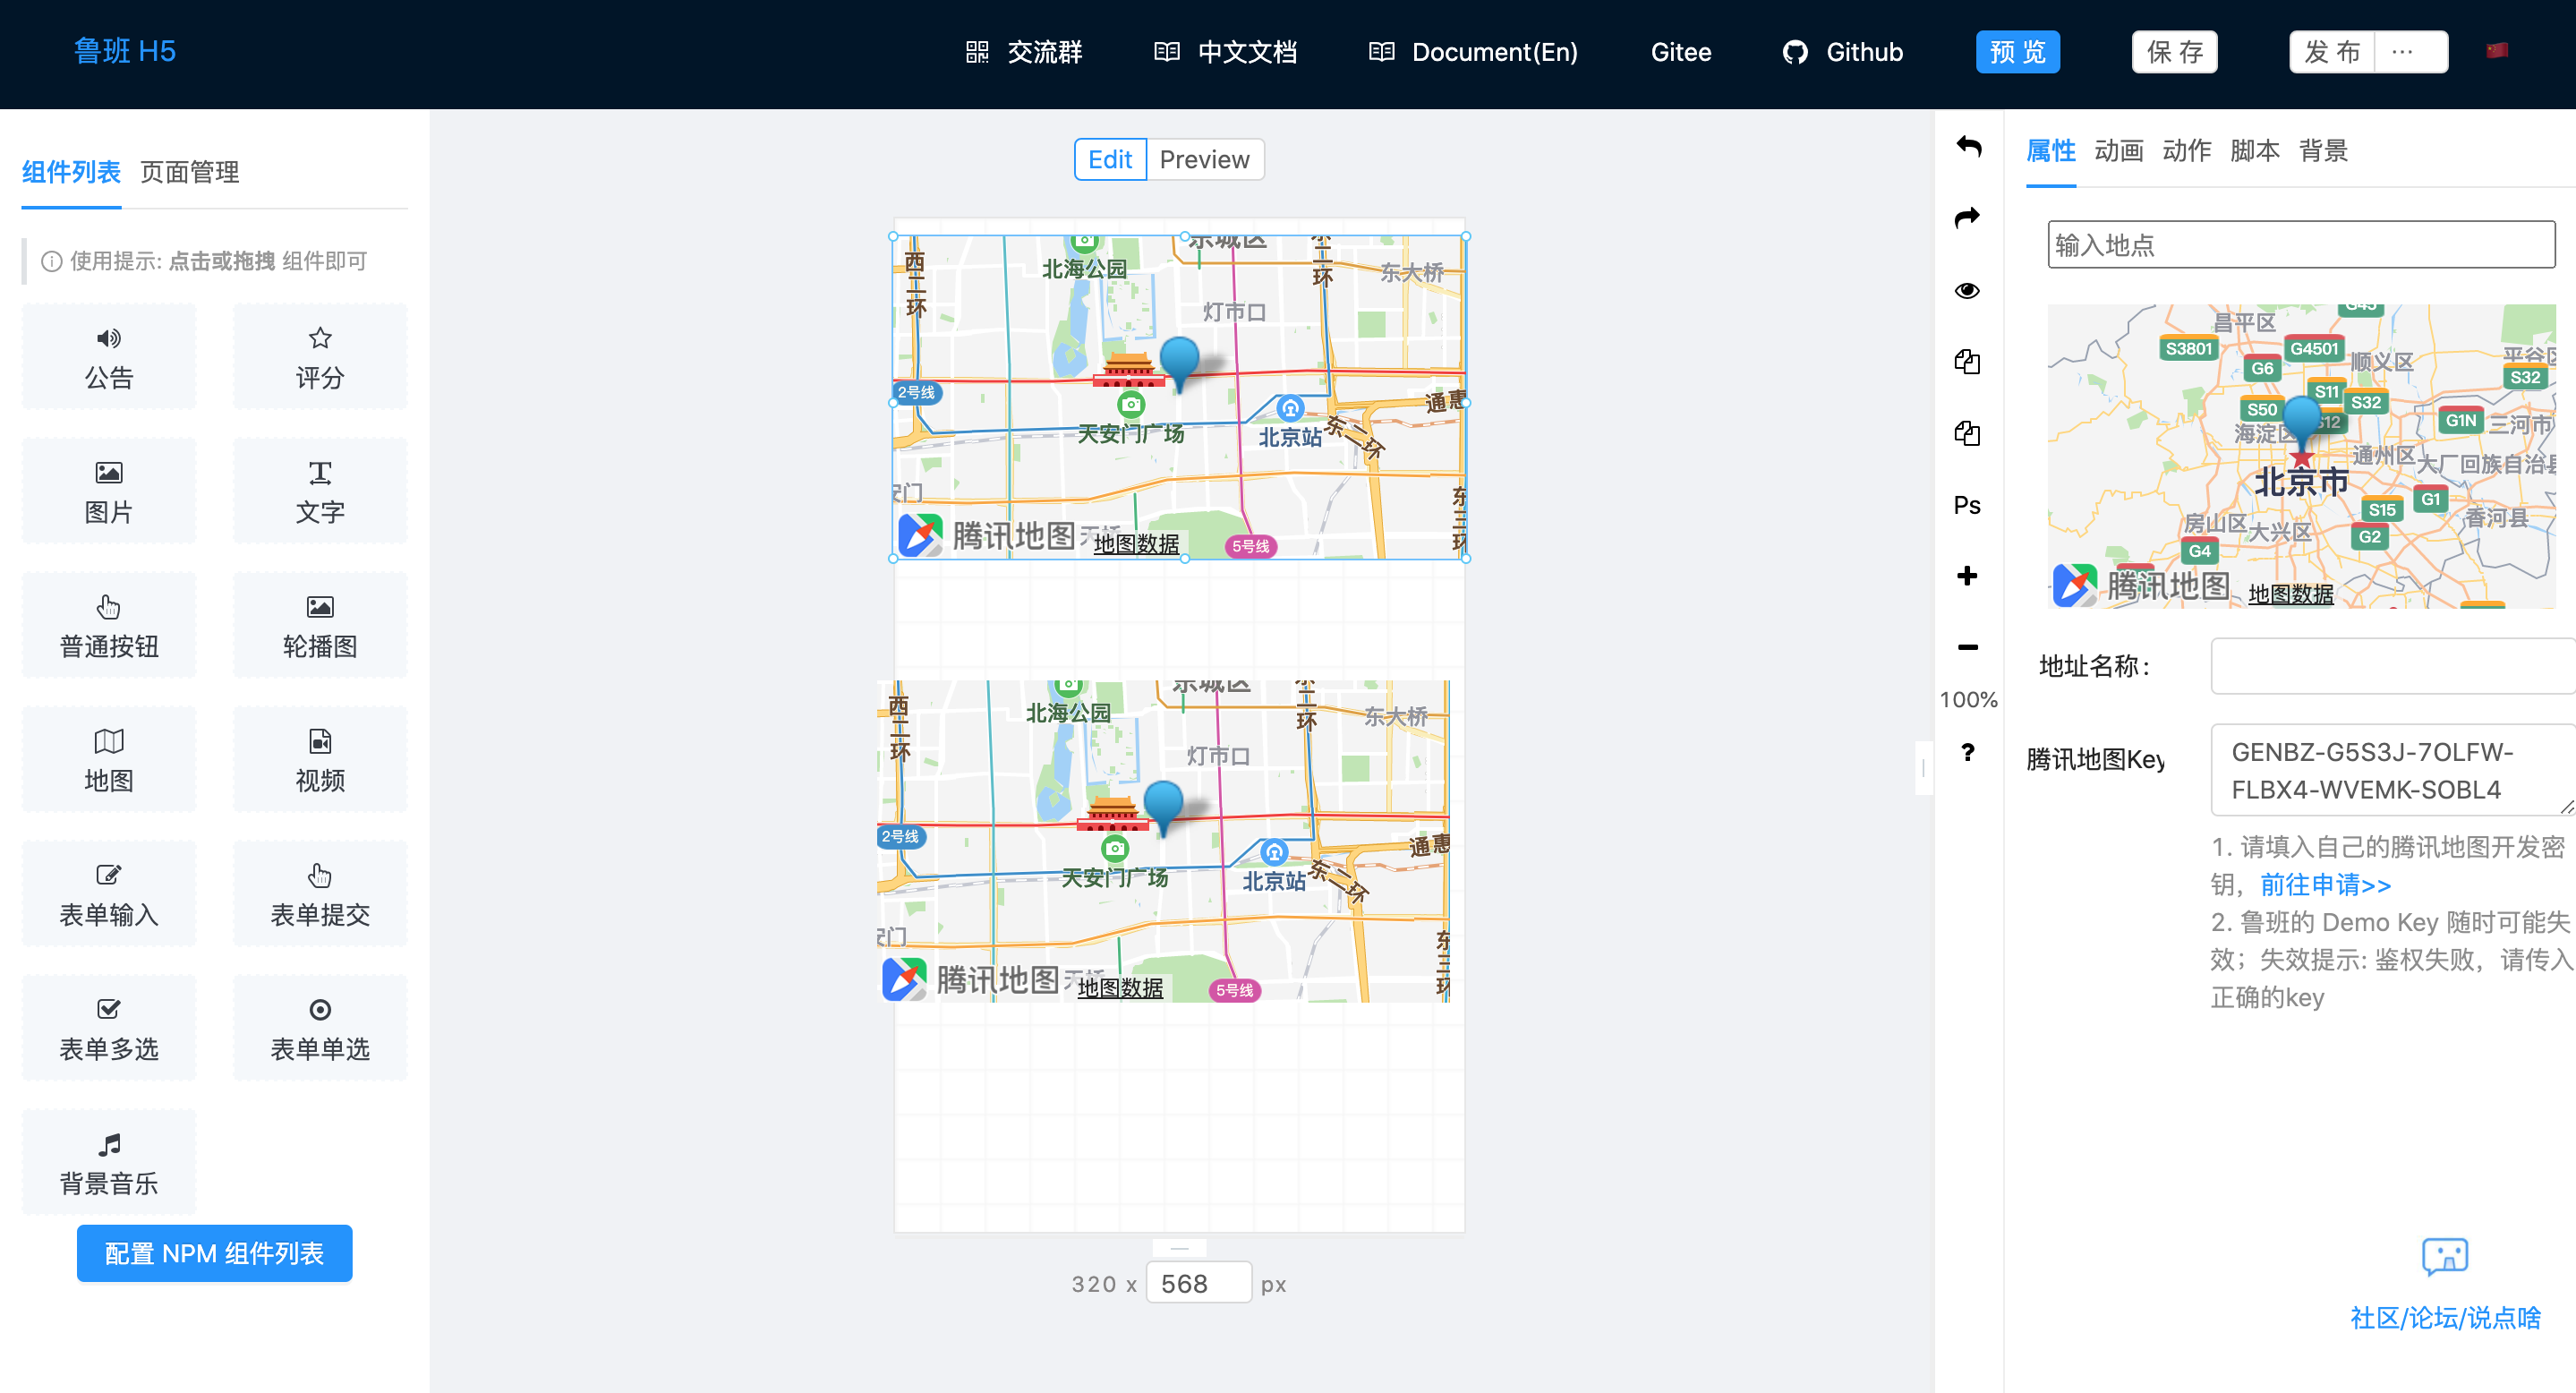Open the help question mark icon
Image resolution: width=2576 pixels, height=1393 pixels.
[1967, 752]
